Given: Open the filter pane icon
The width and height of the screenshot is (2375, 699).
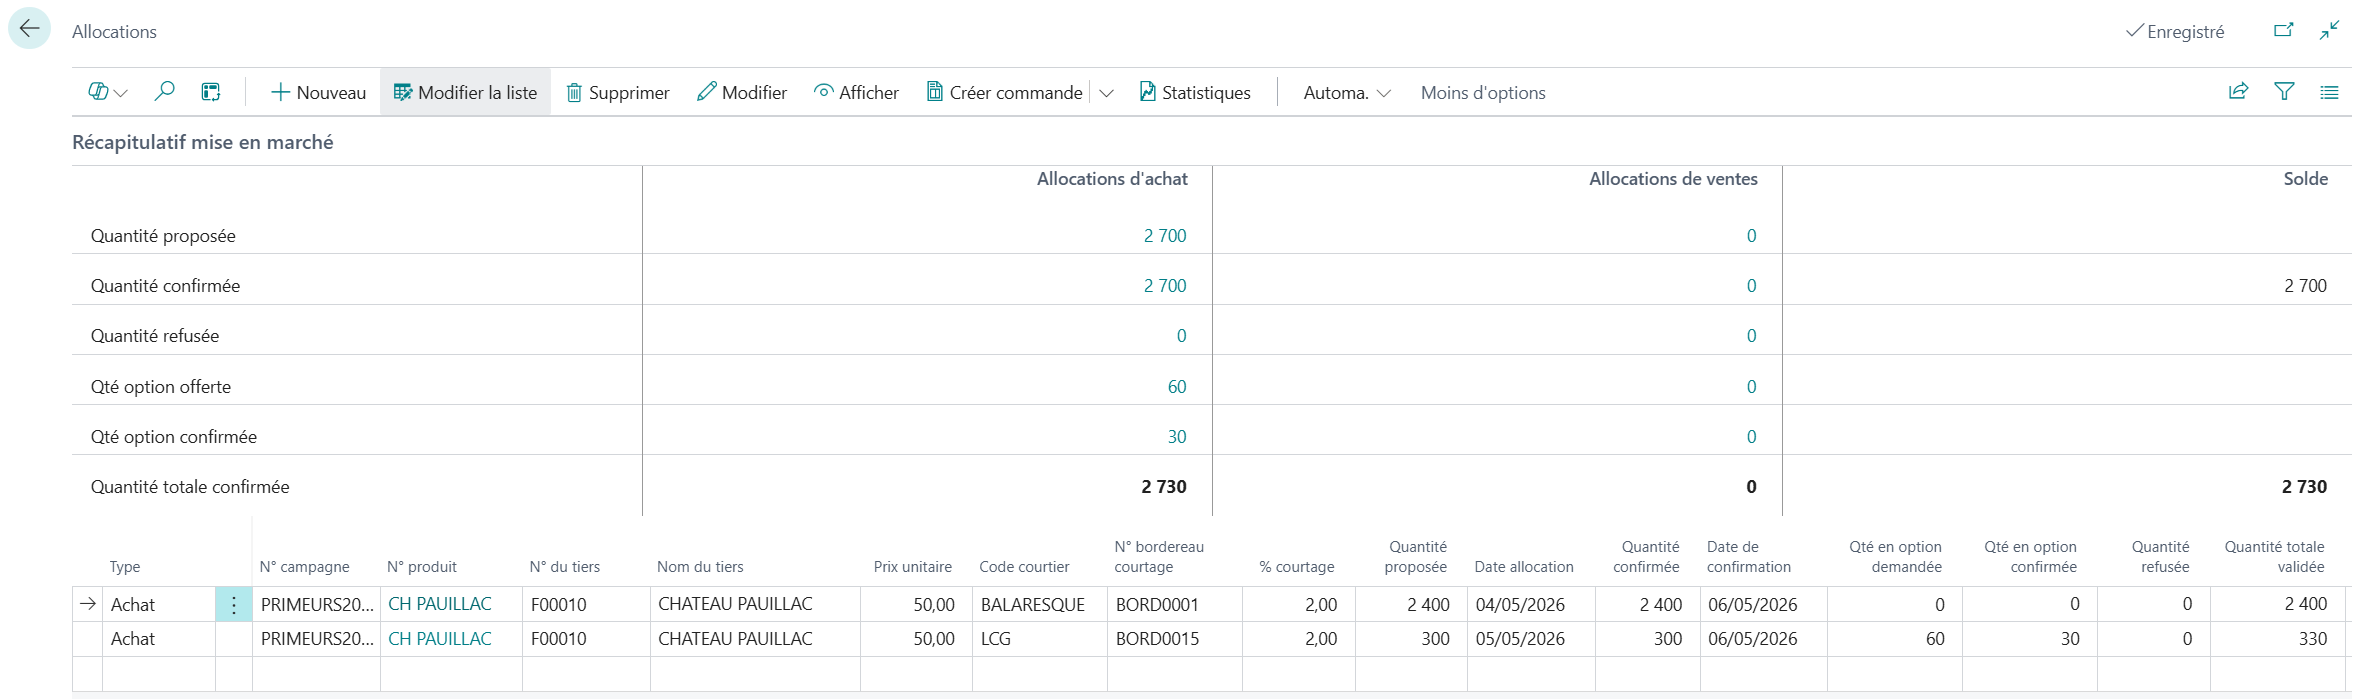Looking at the screenshot, I should [2284, 92].
